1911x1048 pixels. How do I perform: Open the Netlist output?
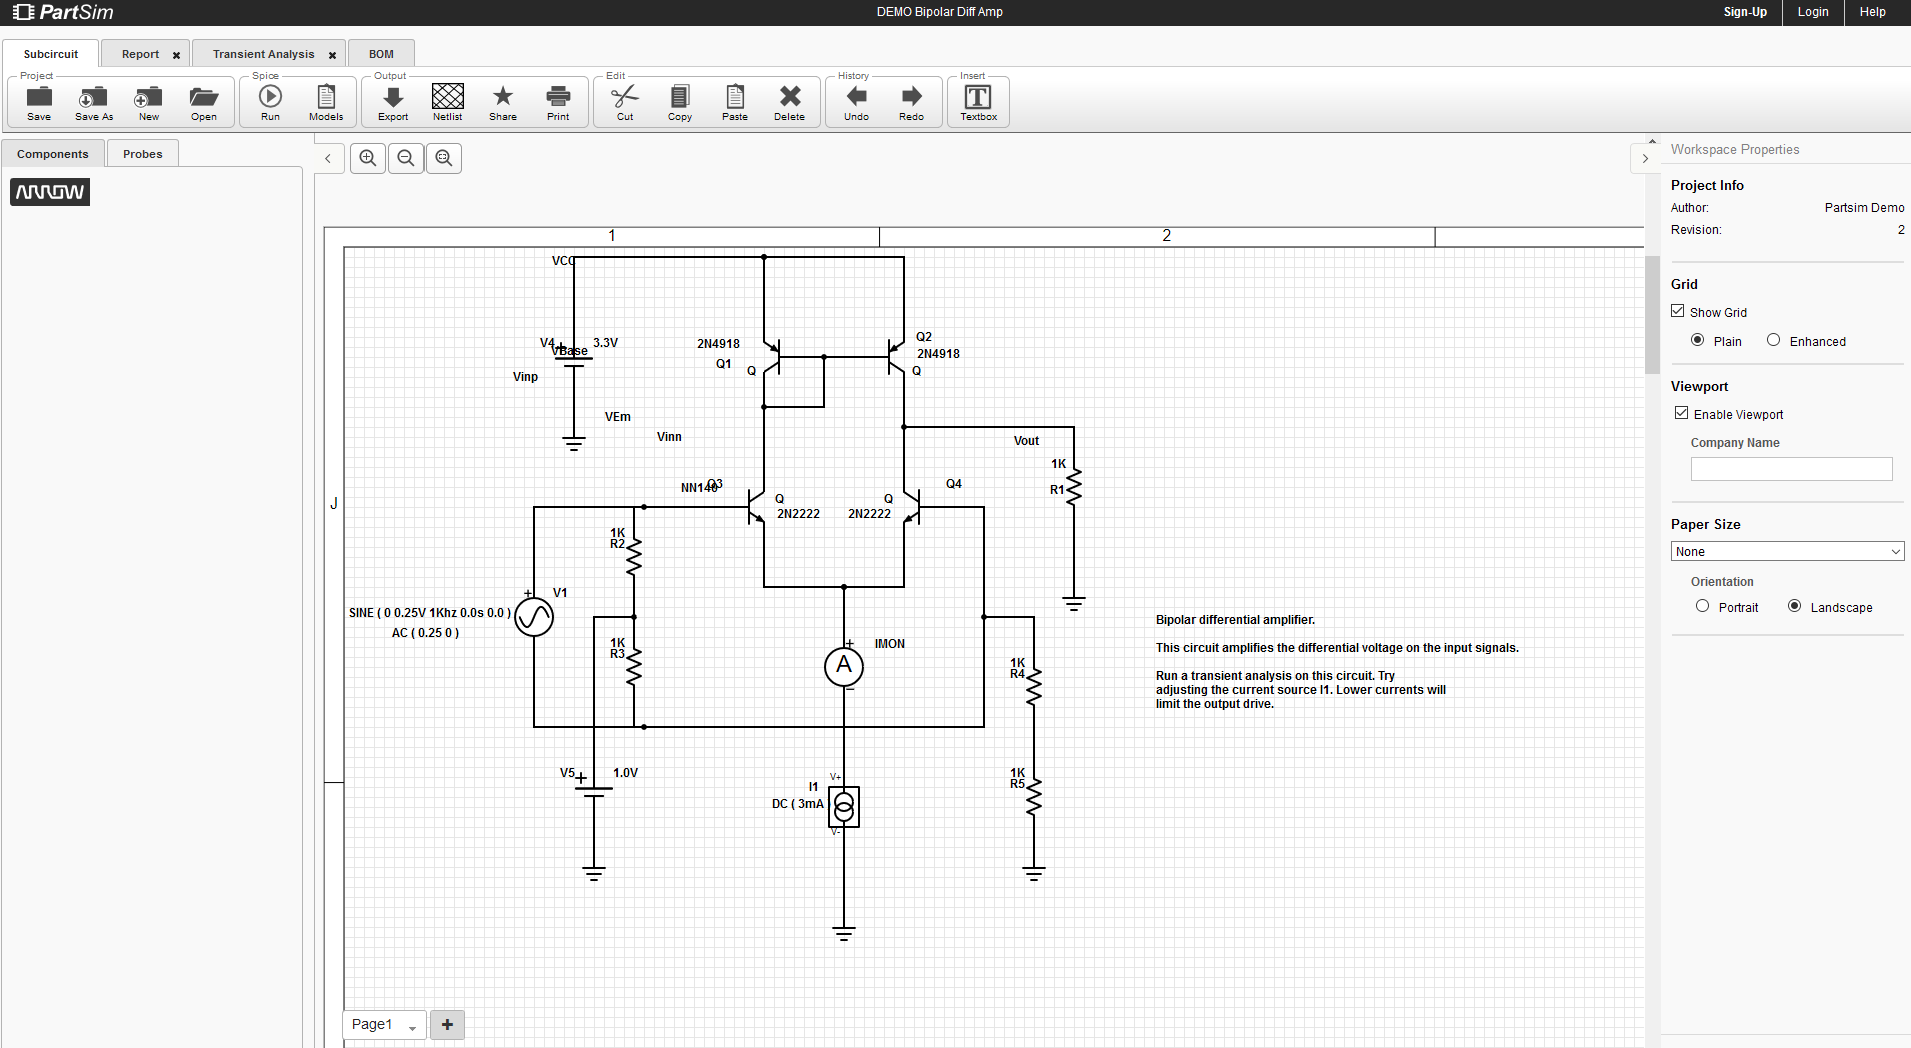pyautogui.click(x=447, y=101)
